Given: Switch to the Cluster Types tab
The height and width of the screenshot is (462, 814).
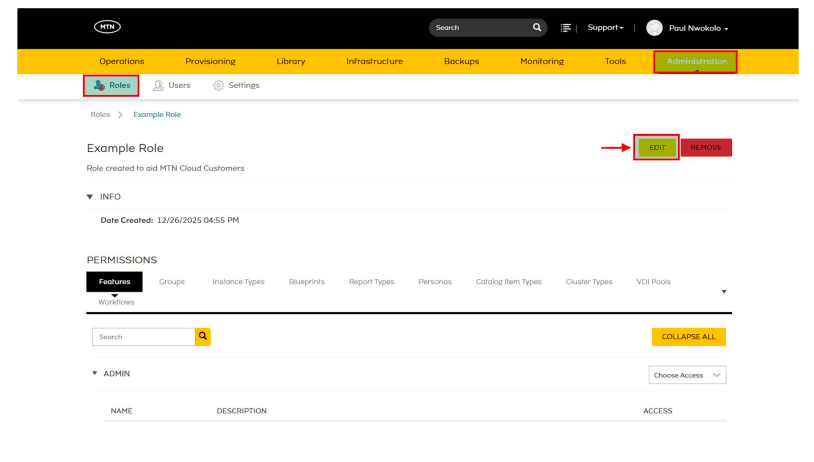Looking at the screenshot, I should tap(589, 281).
